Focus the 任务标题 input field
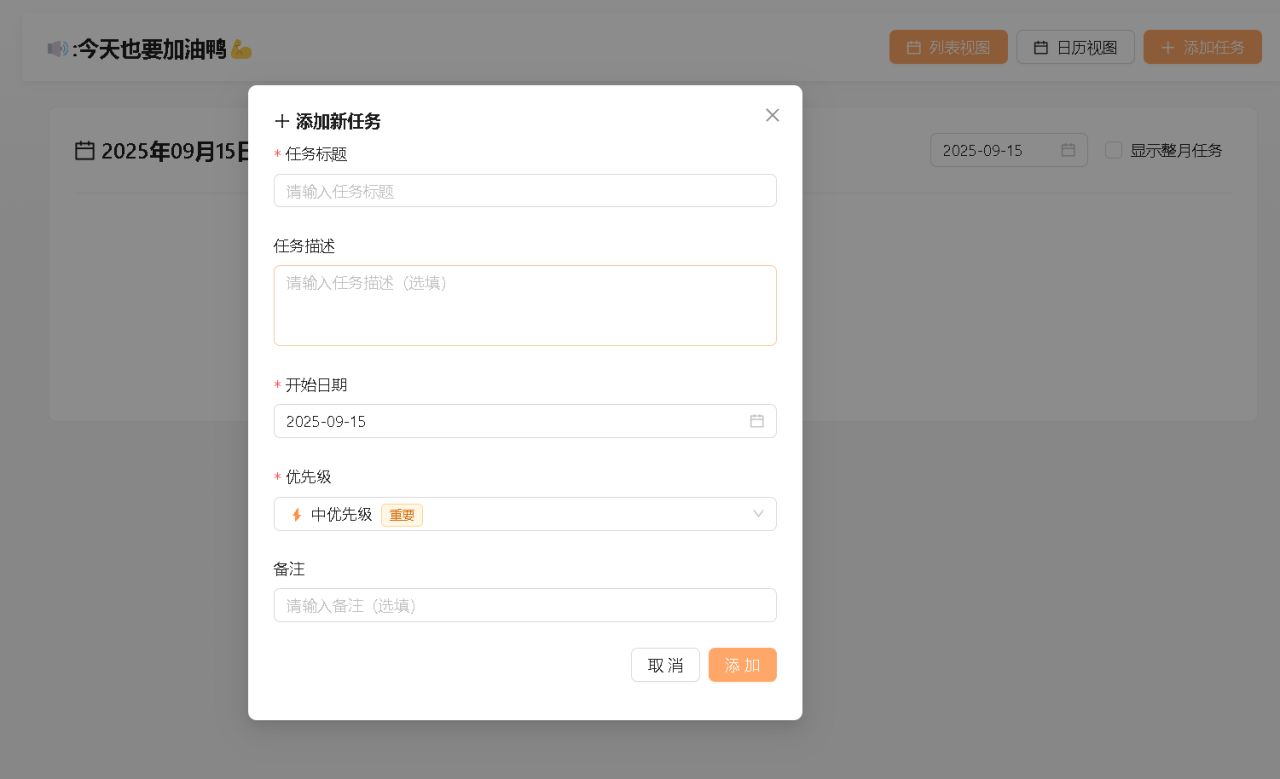This screenshot has width=1280, height=779. [524, 191]
